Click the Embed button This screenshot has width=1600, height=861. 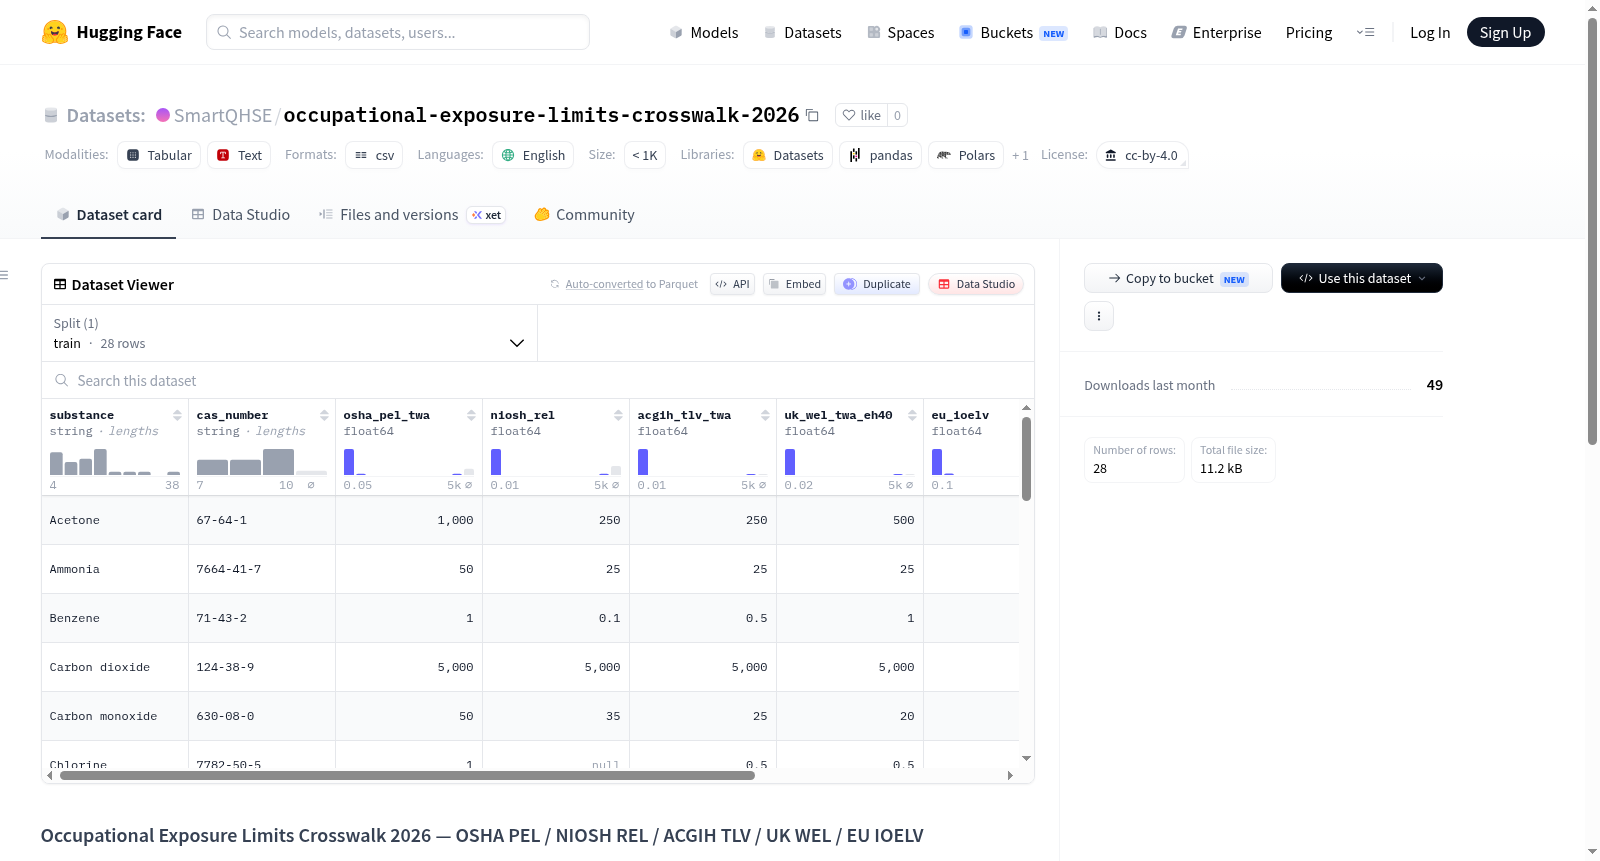[x=795, y=284]
